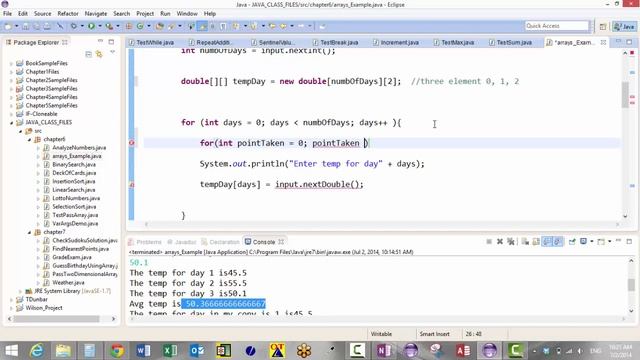This screenshot has width=640, height=360.
Task: Click Package Explorer horizontal scrollbar thumb
Action: click(56, 319)
